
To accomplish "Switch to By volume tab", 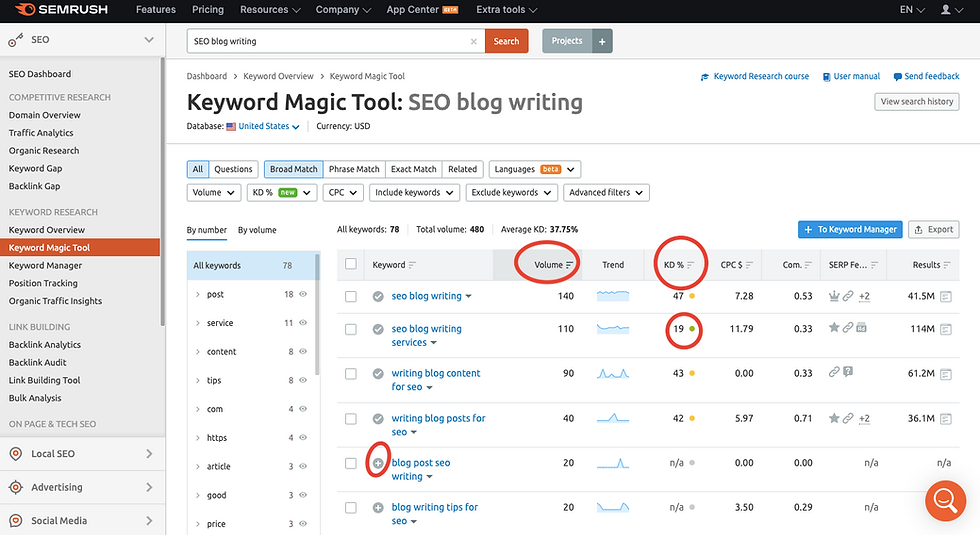I will (x=257, y=230).
